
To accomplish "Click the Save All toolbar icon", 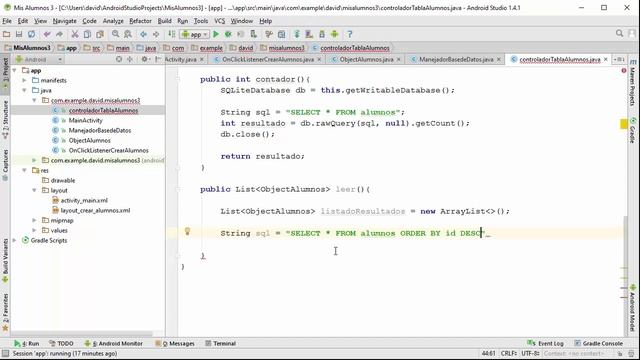I will coord(19,34).
